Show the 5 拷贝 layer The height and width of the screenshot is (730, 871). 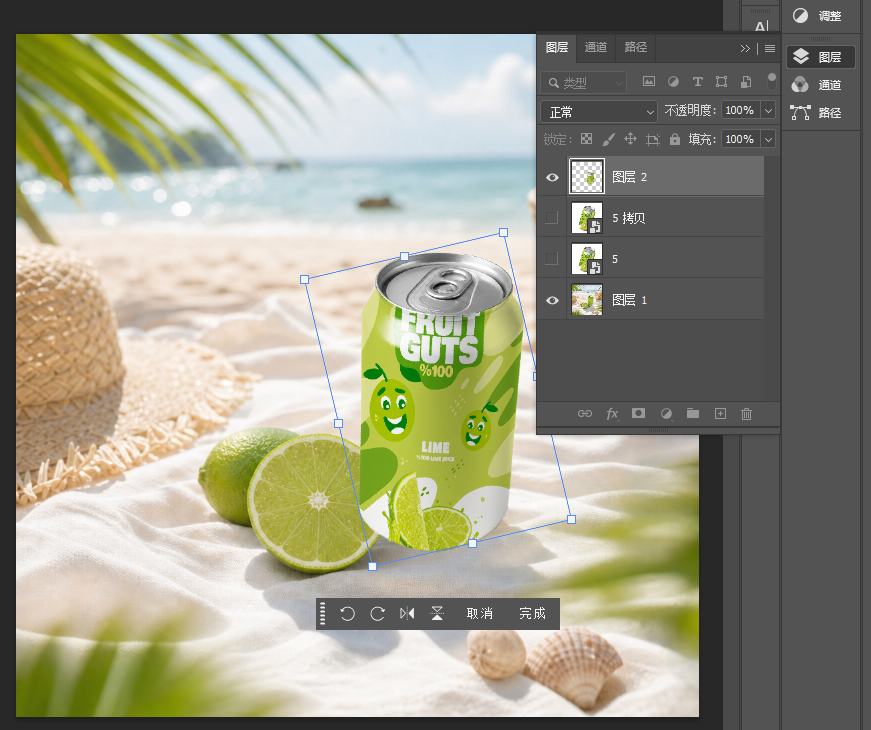click(x=551, y=217)
